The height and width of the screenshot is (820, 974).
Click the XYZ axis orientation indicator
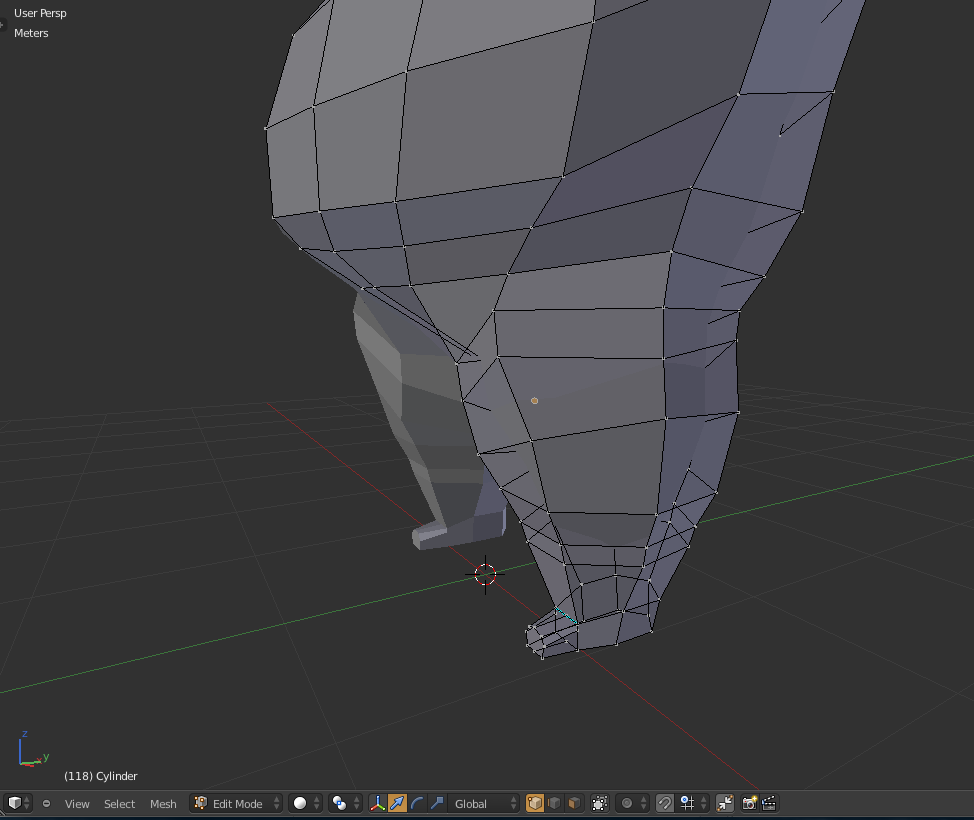(x=33, y=749)
